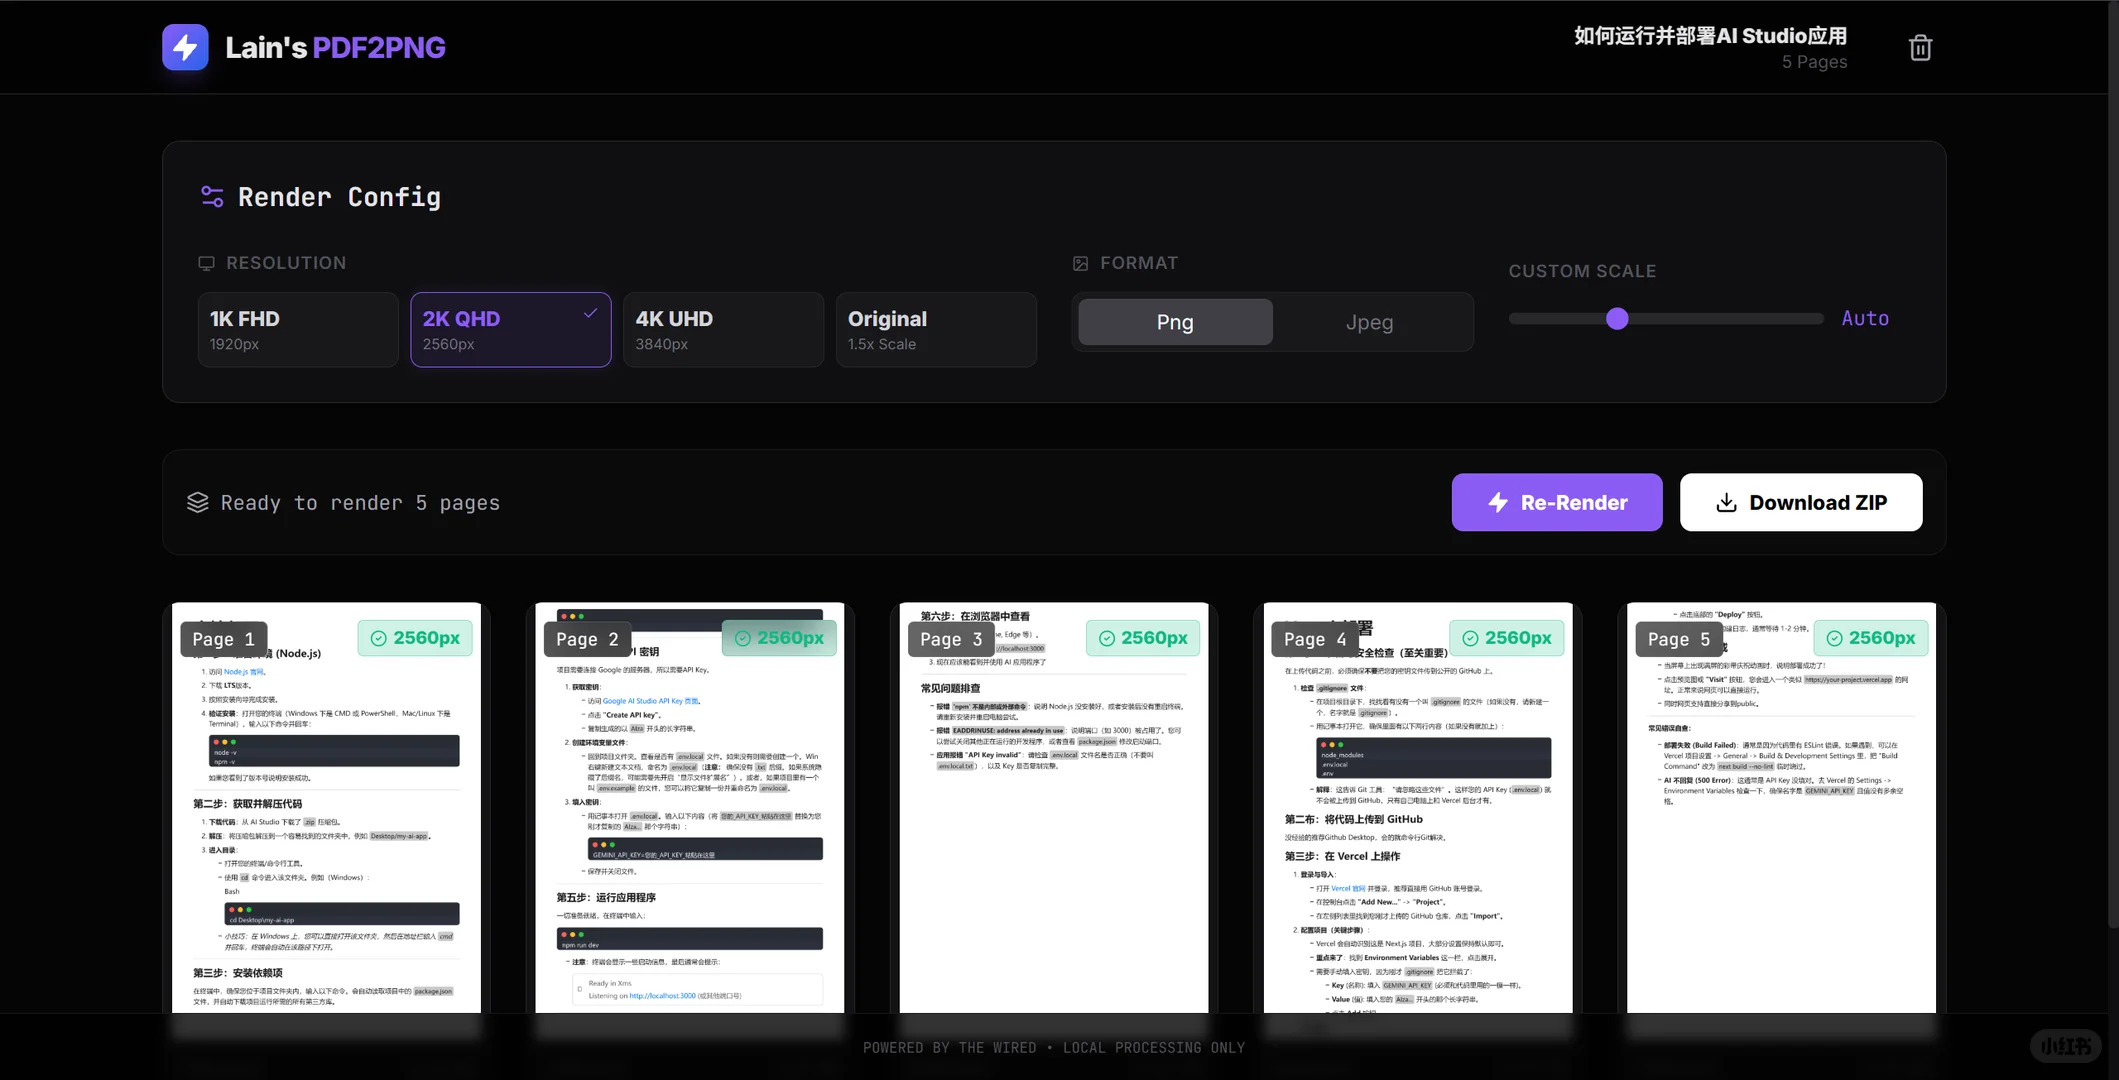Click the Auto custom scale label
The image size is (2119, 1080).
(1865, 318)
